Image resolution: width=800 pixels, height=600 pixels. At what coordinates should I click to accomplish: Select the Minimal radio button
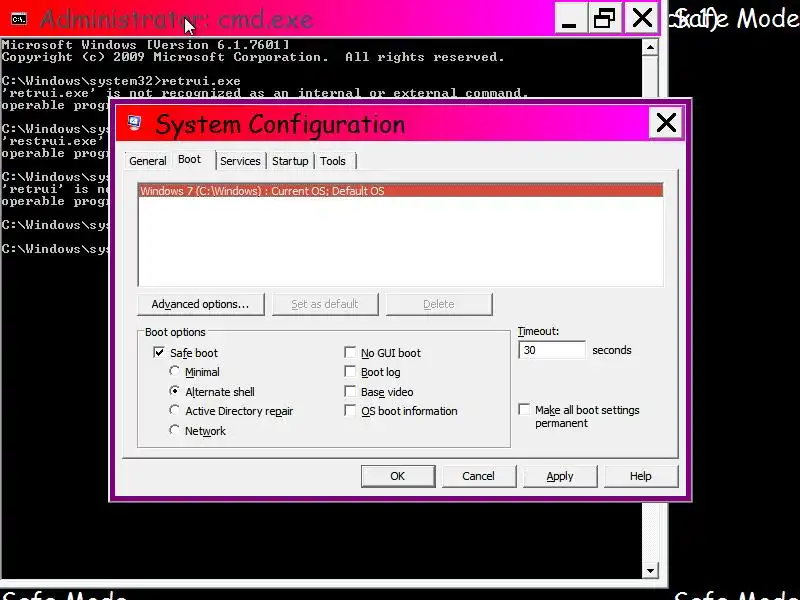174,371
